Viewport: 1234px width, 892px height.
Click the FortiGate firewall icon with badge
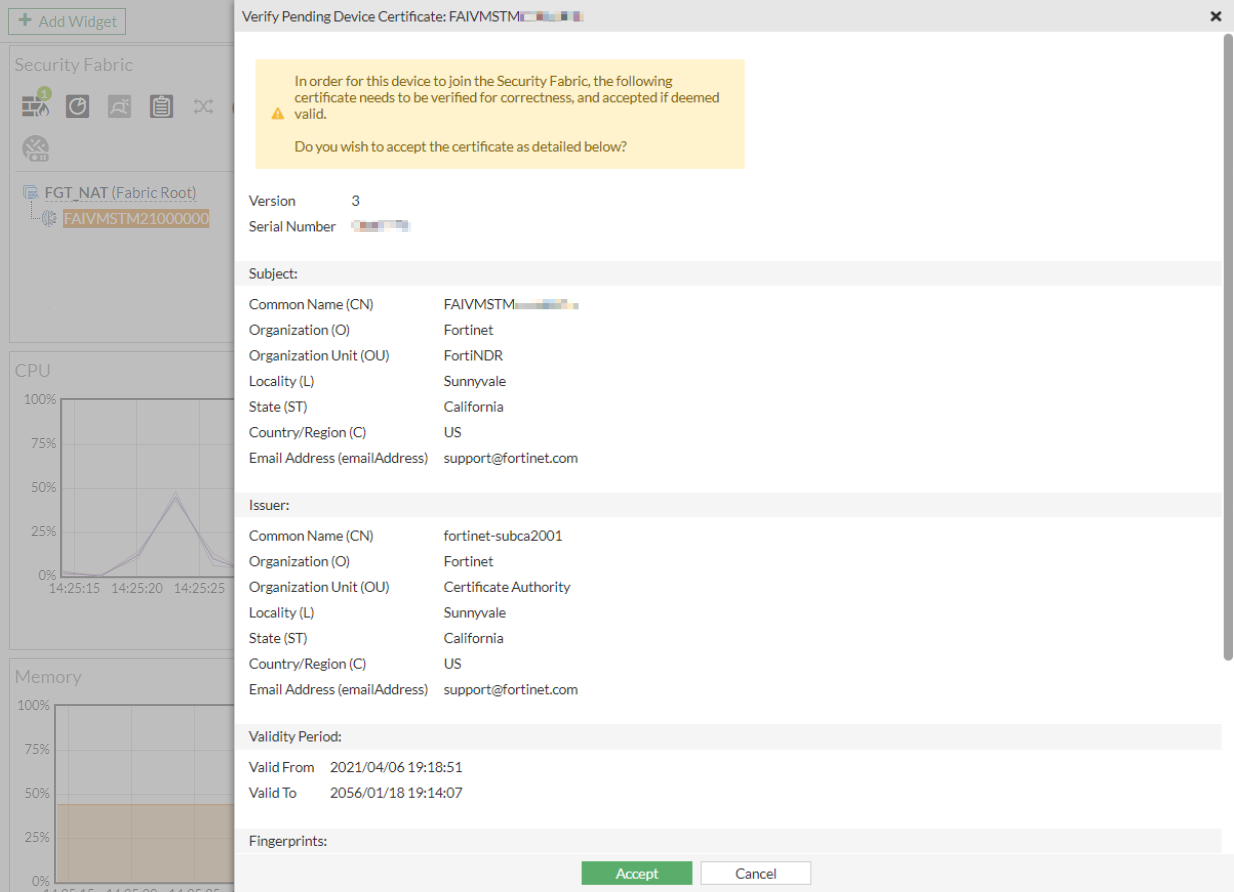pyautogui.click(x=36, y=105)
